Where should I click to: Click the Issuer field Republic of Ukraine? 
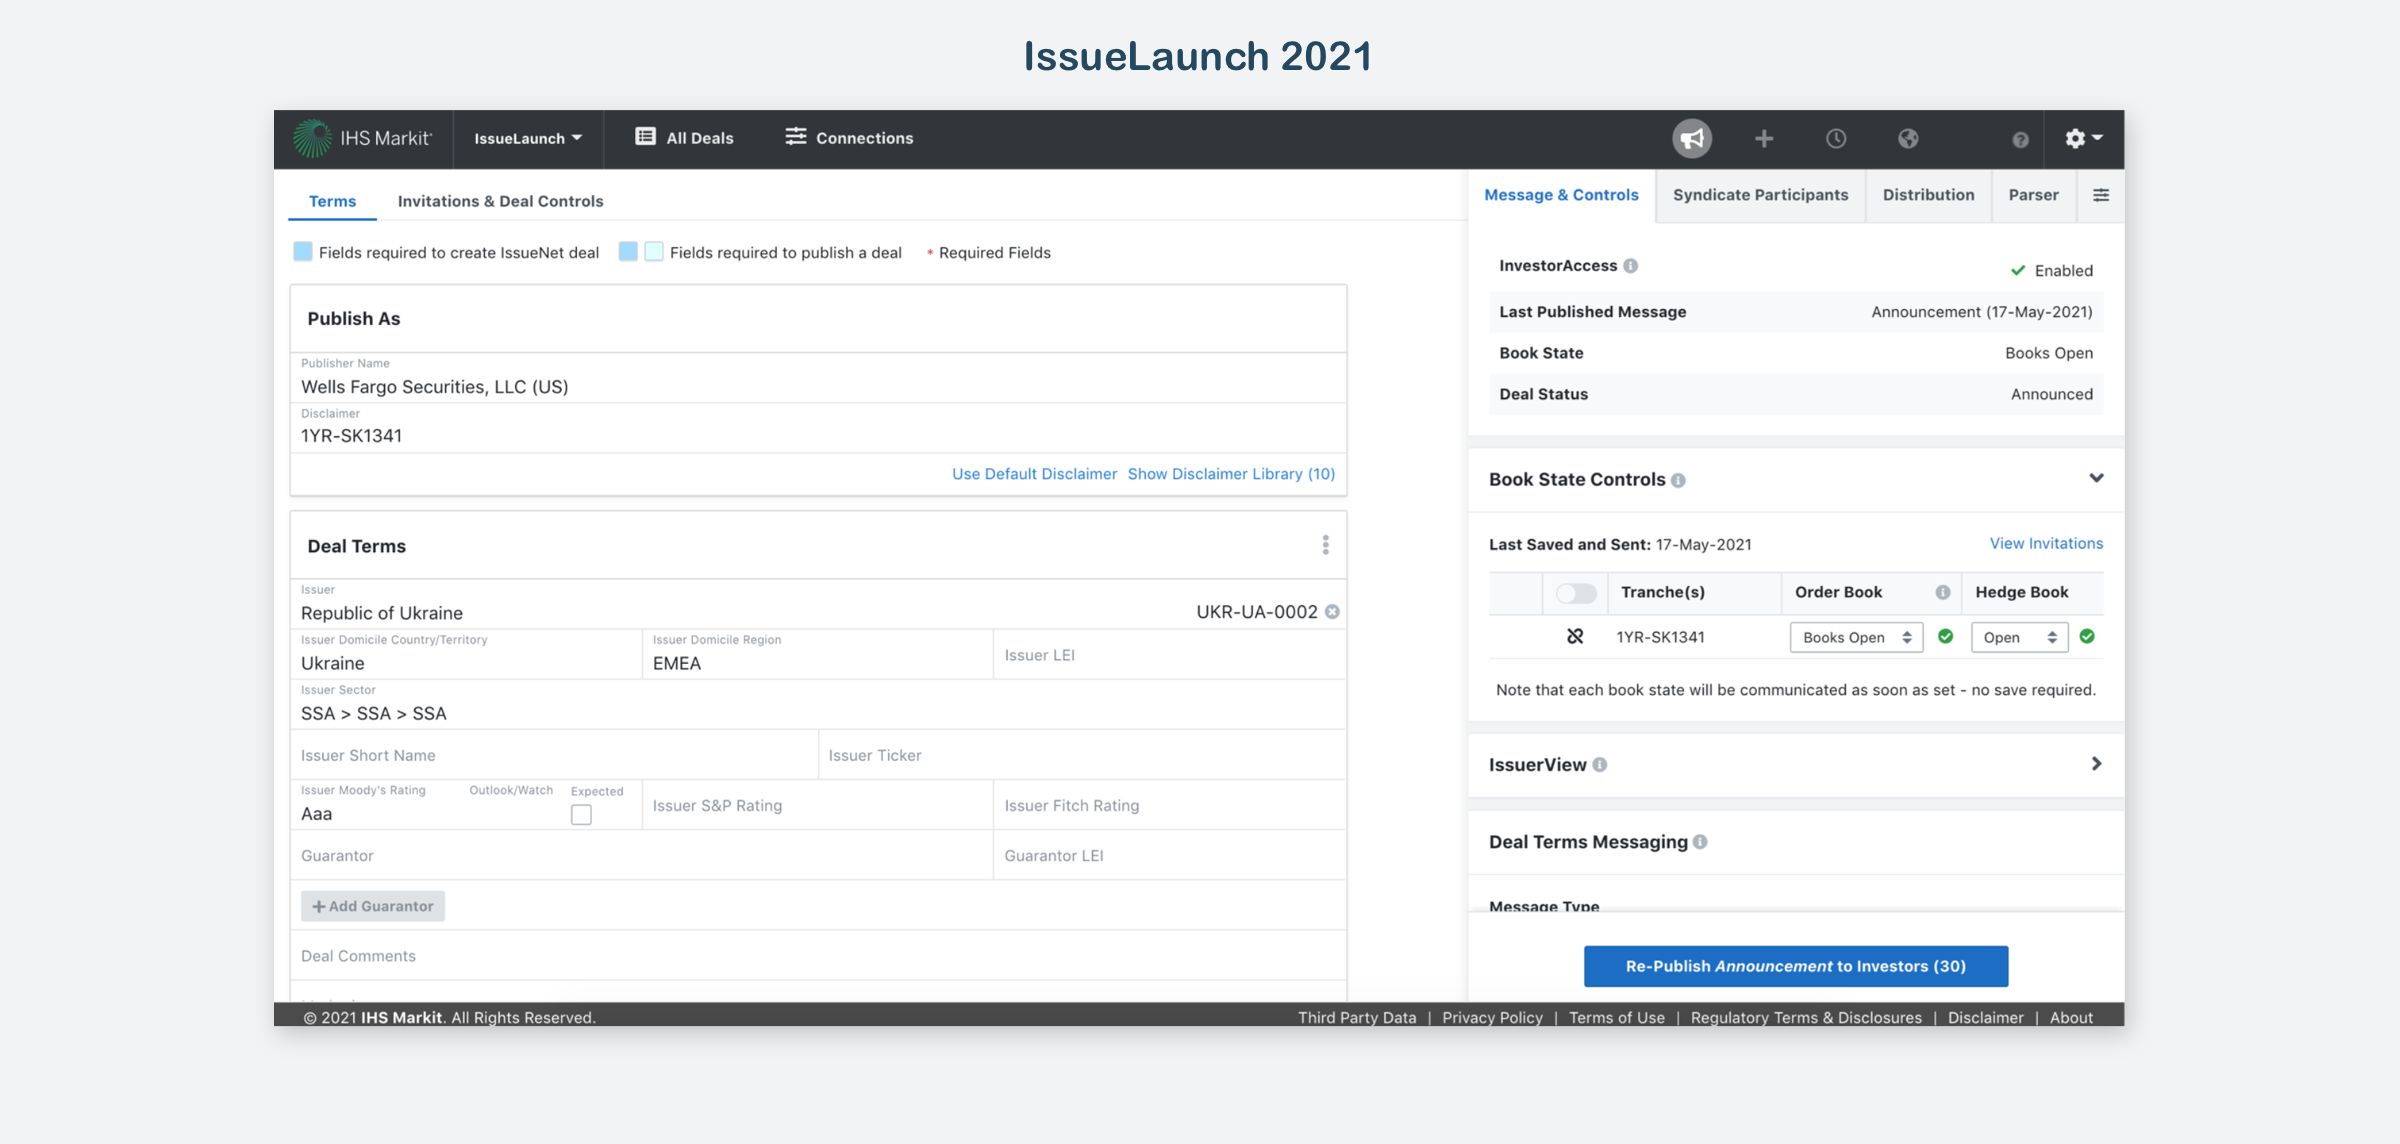tap(818, 604)
